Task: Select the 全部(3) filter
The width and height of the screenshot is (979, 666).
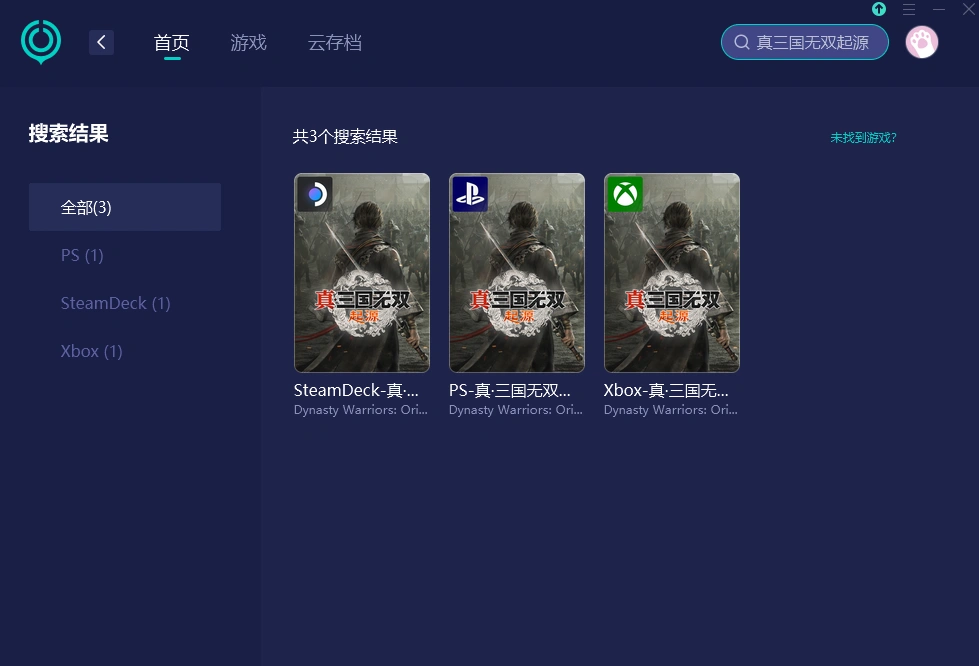Action: 125,207
